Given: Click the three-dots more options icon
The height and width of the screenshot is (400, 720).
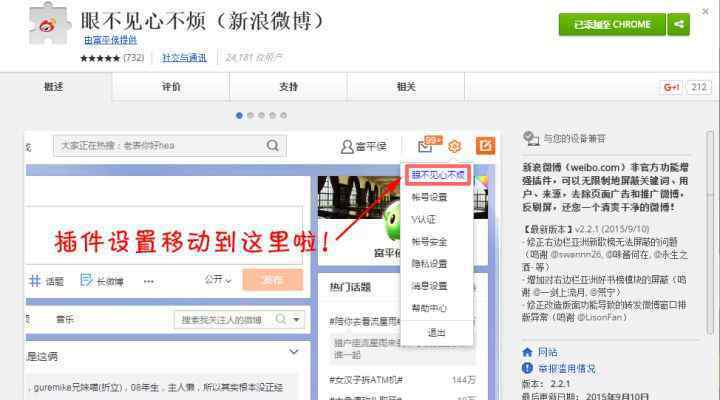Looking at the screenshot, I should (148, 282).
